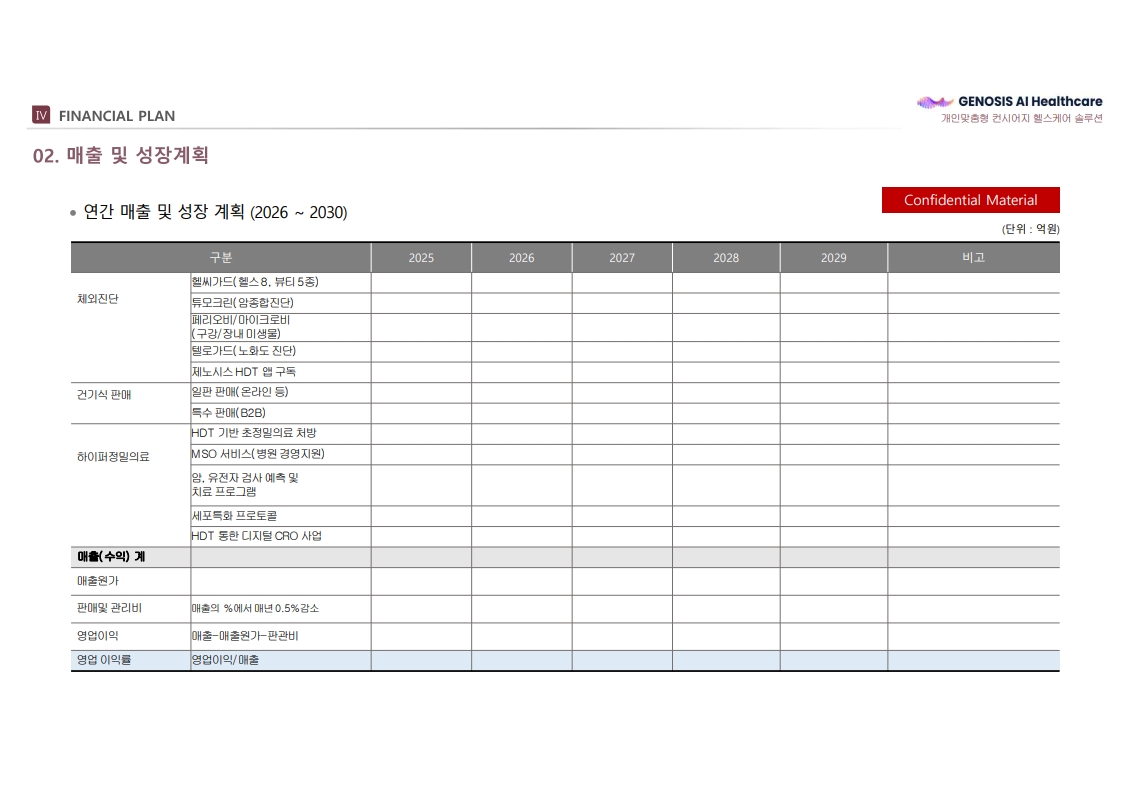Click the 2025 cell for 매출원가 row
The width and height of the screenshot is (1121, 793).
click(x=421, y=581)
